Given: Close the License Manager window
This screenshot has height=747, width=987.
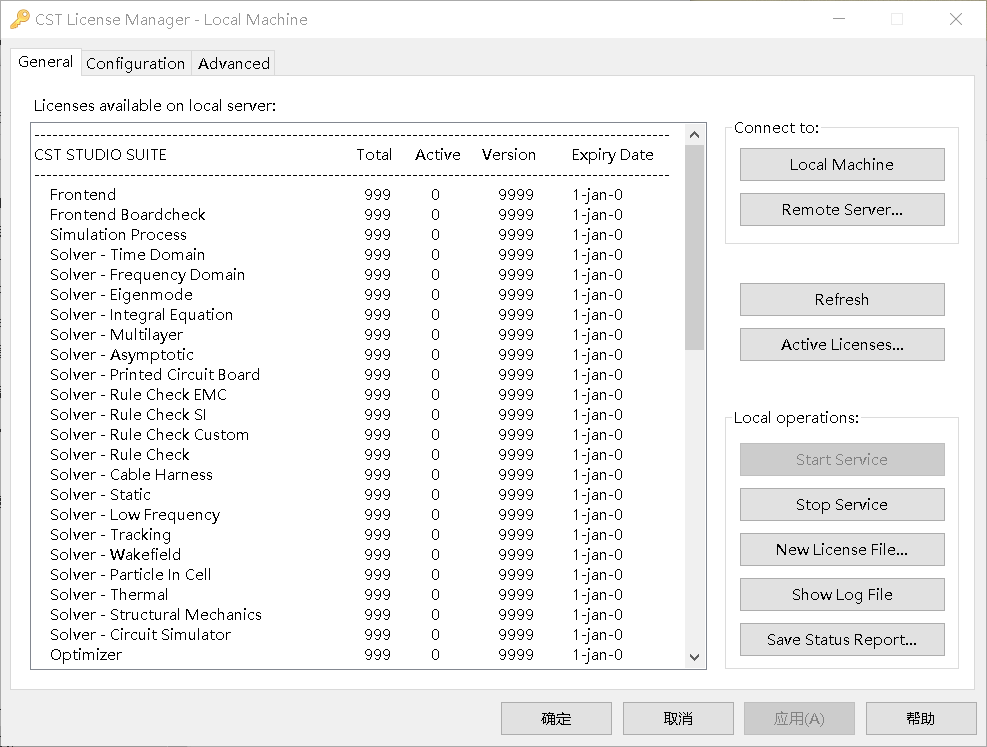Looking at the screenshot, I should point(956,20).
